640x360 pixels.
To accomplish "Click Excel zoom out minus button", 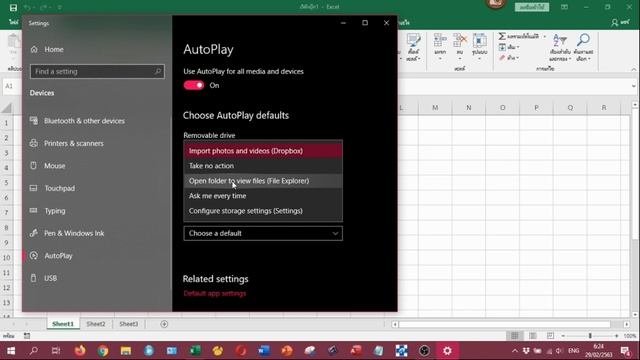I will click(x=563, y=336).
